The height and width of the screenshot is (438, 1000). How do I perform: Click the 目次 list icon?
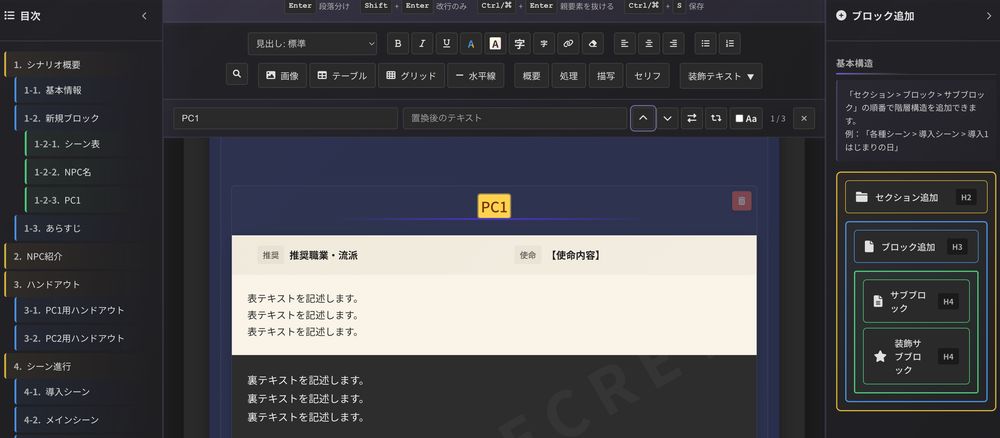click(10, 16)
